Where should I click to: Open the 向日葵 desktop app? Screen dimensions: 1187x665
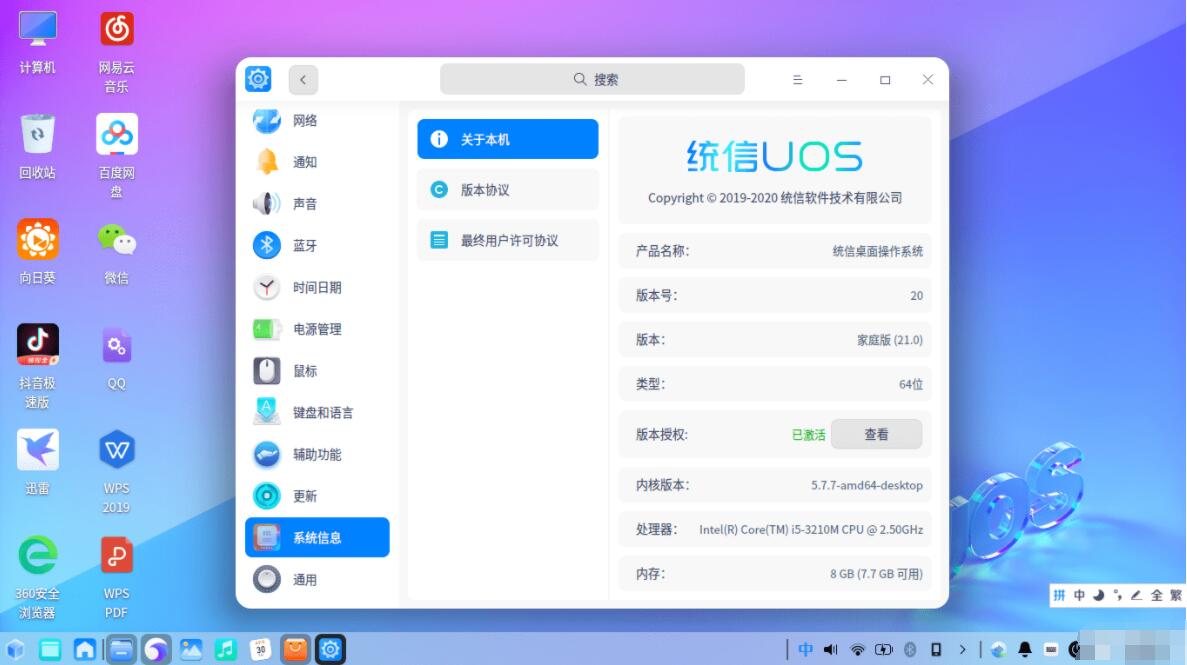(37, 251)
